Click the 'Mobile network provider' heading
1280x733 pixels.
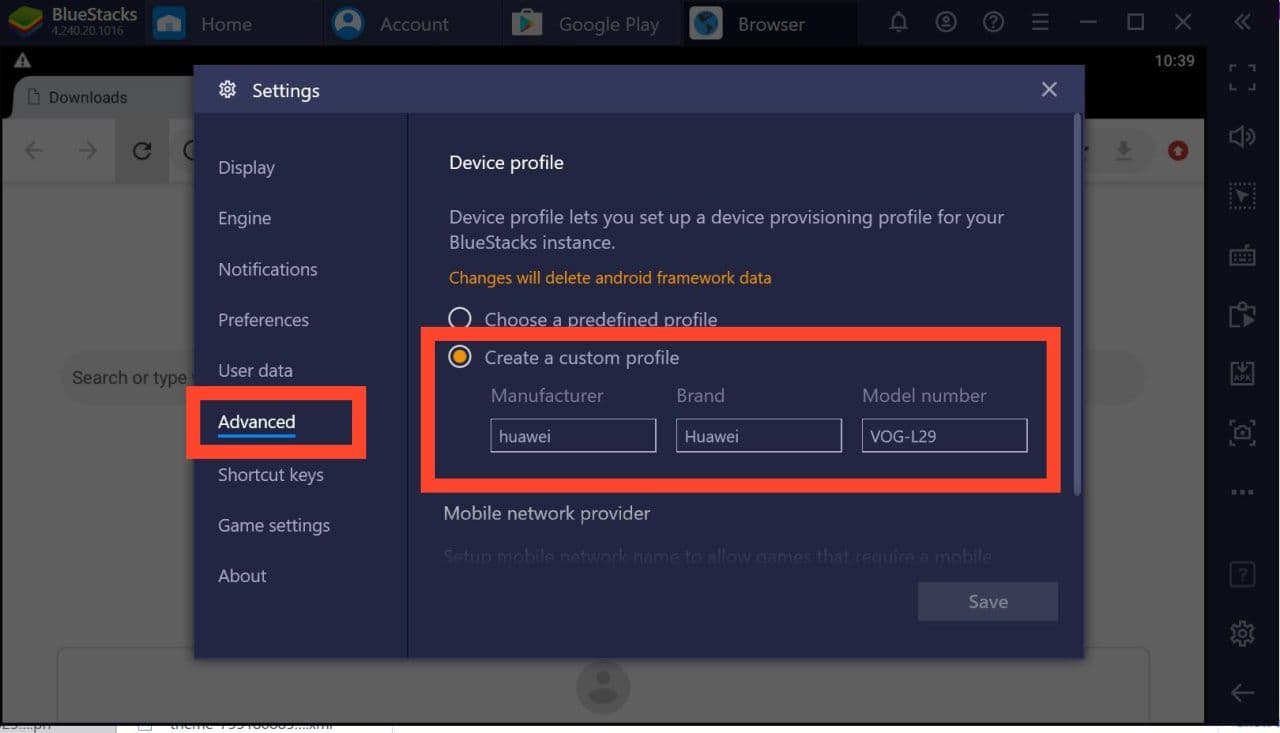[546, 513]
